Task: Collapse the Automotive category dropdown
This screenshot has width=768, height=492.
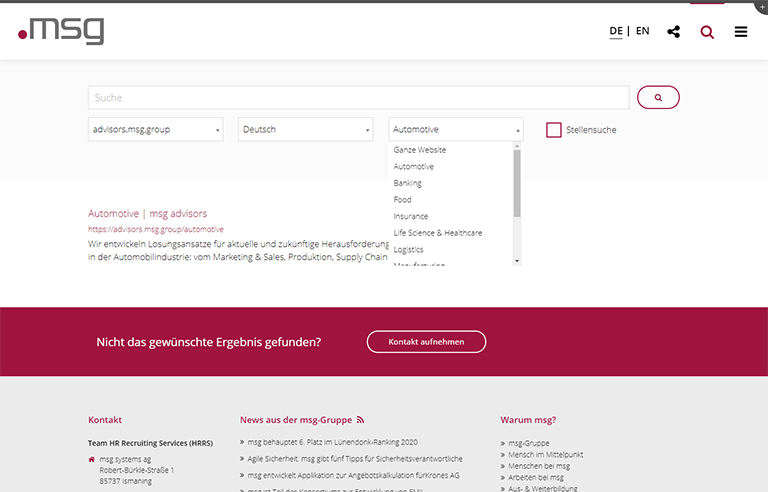Action: (456, 129)
